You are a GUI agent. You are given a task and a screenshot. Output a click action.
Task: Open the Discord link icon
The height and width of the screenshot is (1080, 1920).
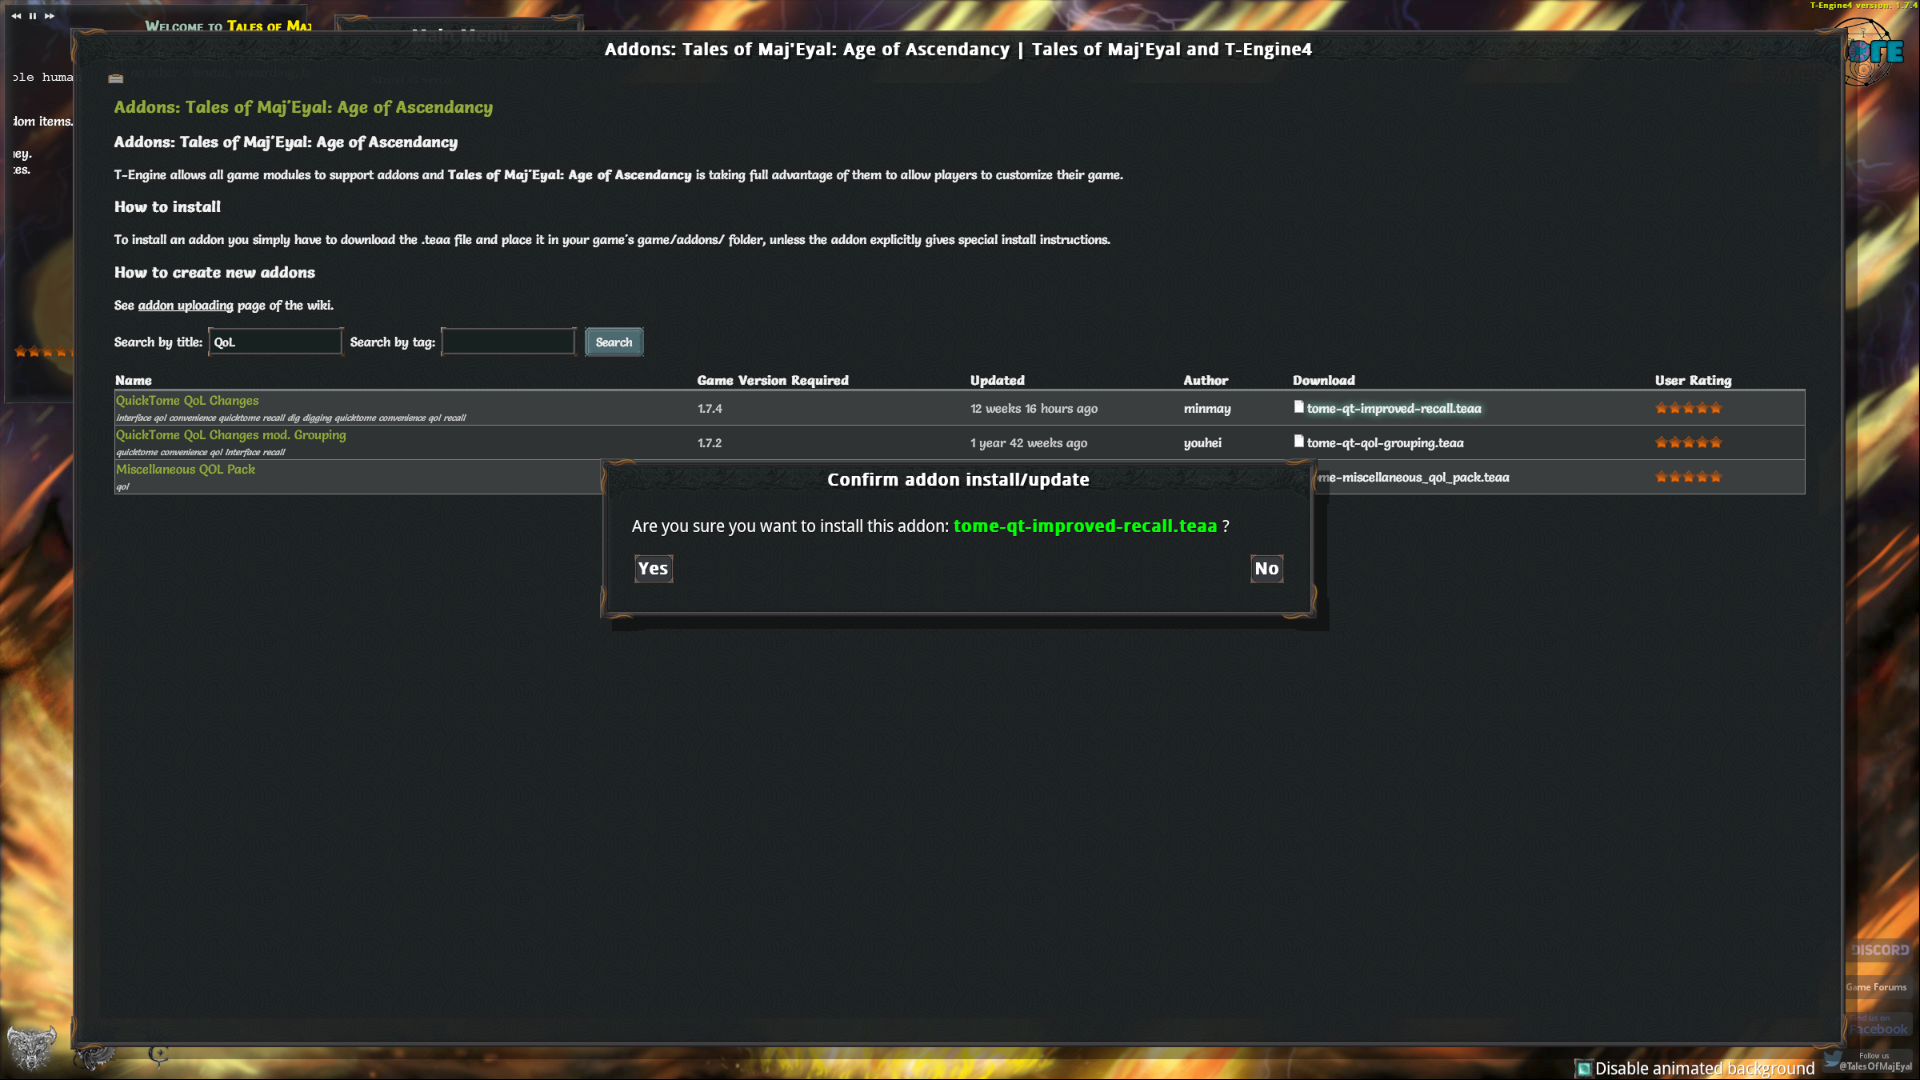1879,950
